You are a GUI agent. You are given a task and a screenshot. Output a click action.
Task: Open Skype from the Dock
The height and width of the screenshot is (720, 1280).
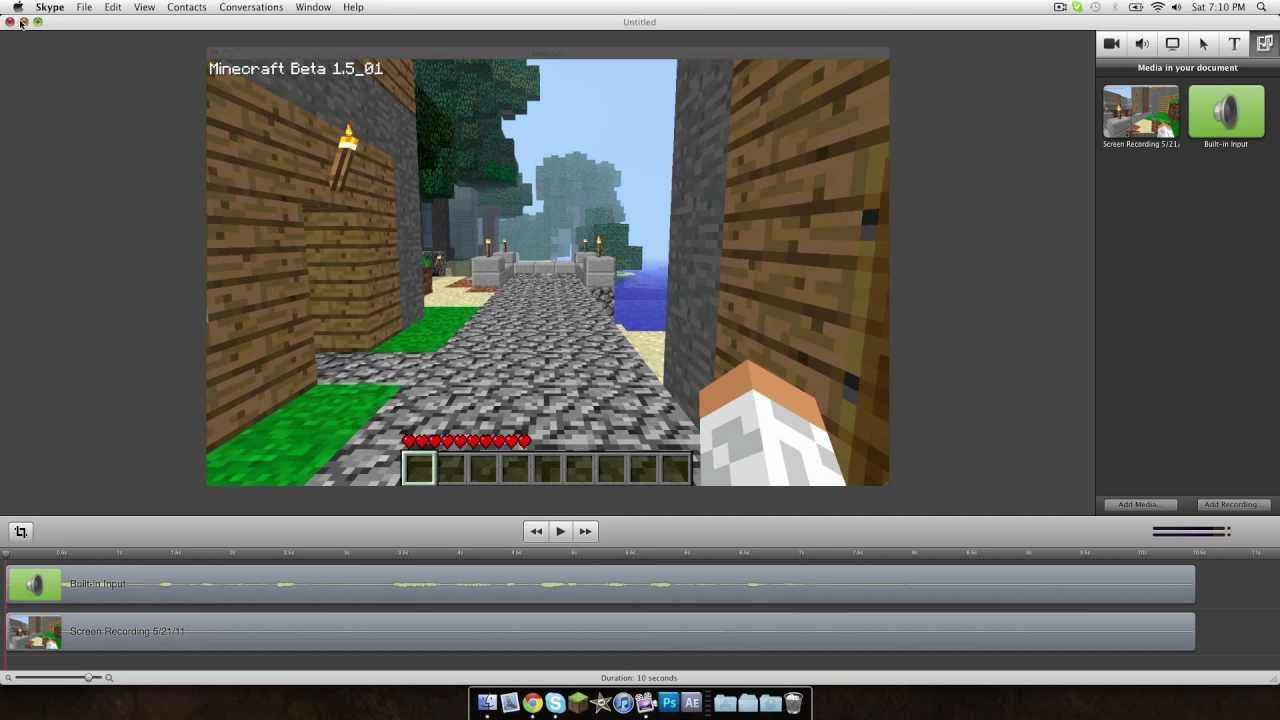[555, 703]
